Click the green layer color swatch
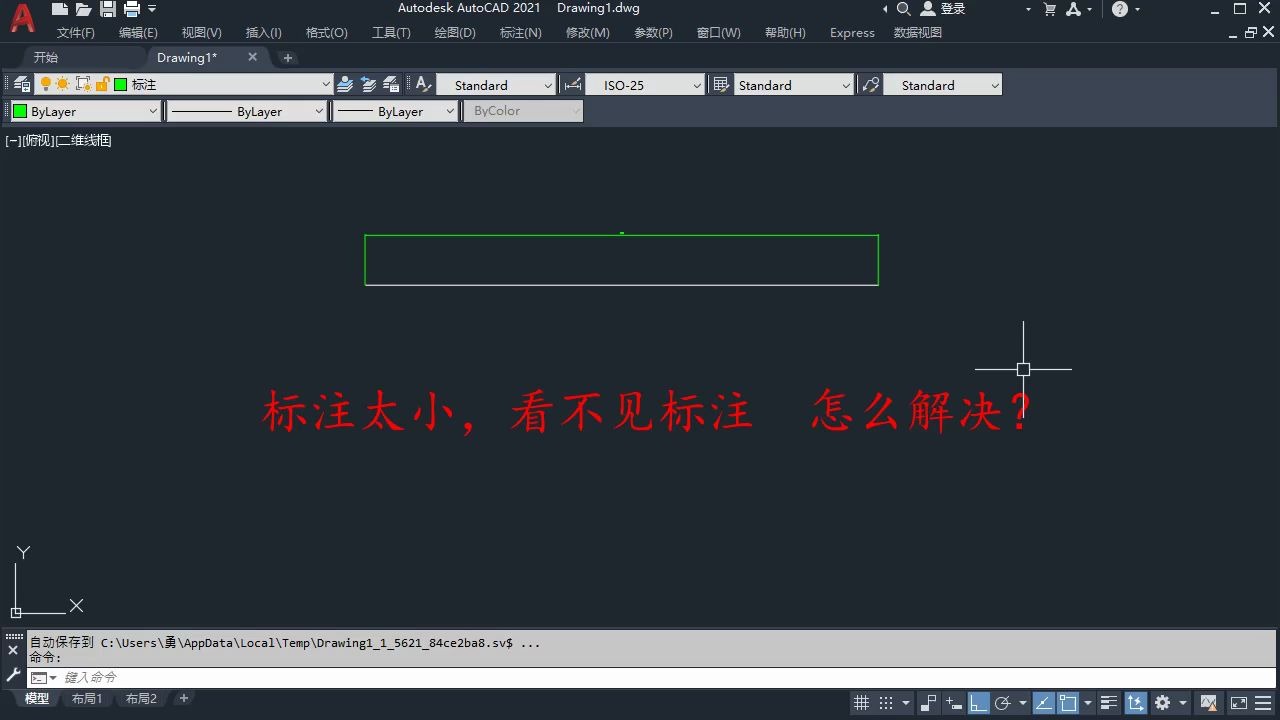The width and height of the screenshot is (1280, 720). [x=120, y=84]
